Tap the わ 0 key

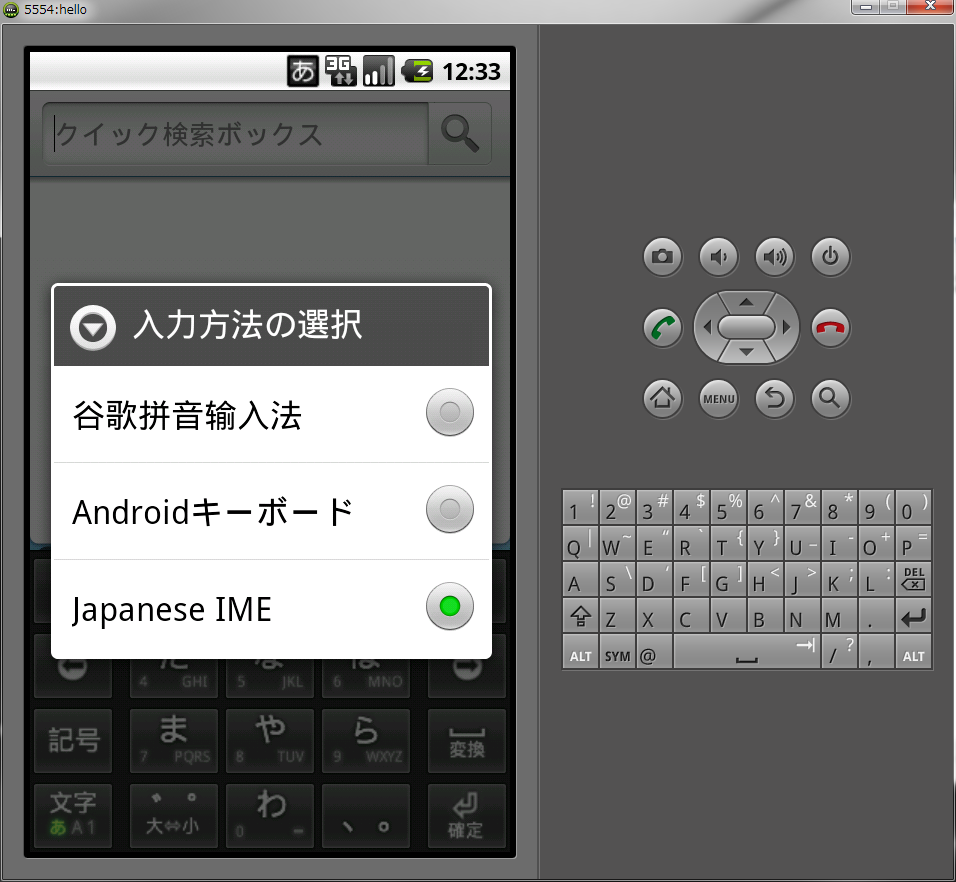269,816
